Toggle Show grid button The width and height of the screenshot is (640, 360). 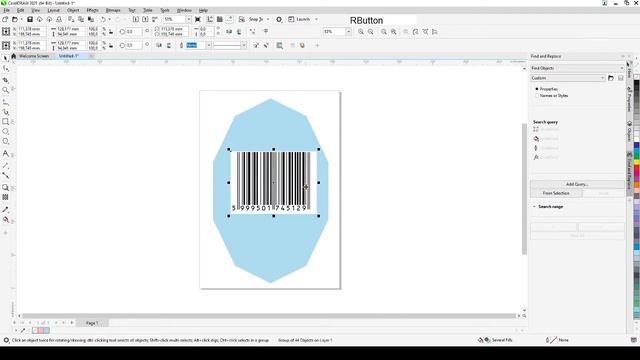click(220, 19)
